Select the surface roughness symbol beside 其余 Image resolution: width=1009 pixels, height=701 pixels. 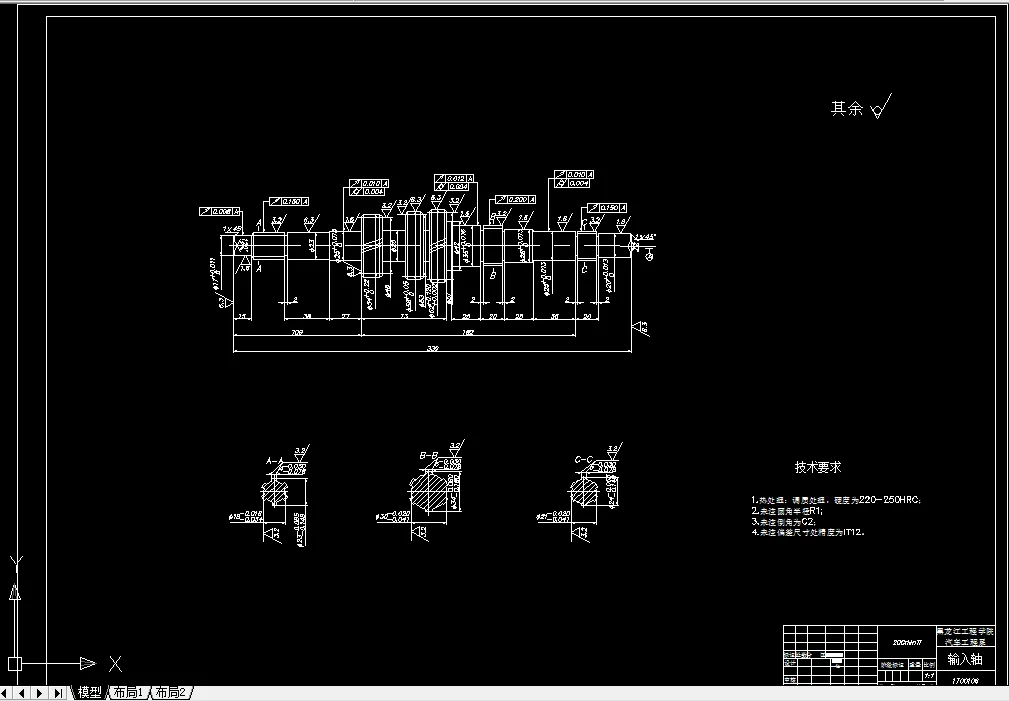tap(881, 107)
